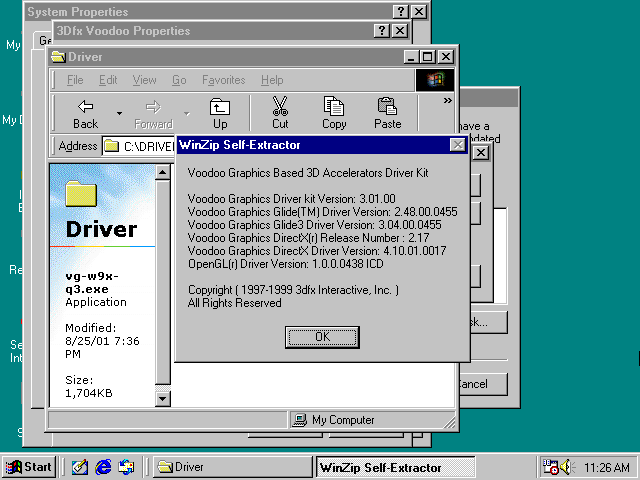640x480 pixels.
Task: Click the Windows logo throbber icon
Action: point(435,80)
